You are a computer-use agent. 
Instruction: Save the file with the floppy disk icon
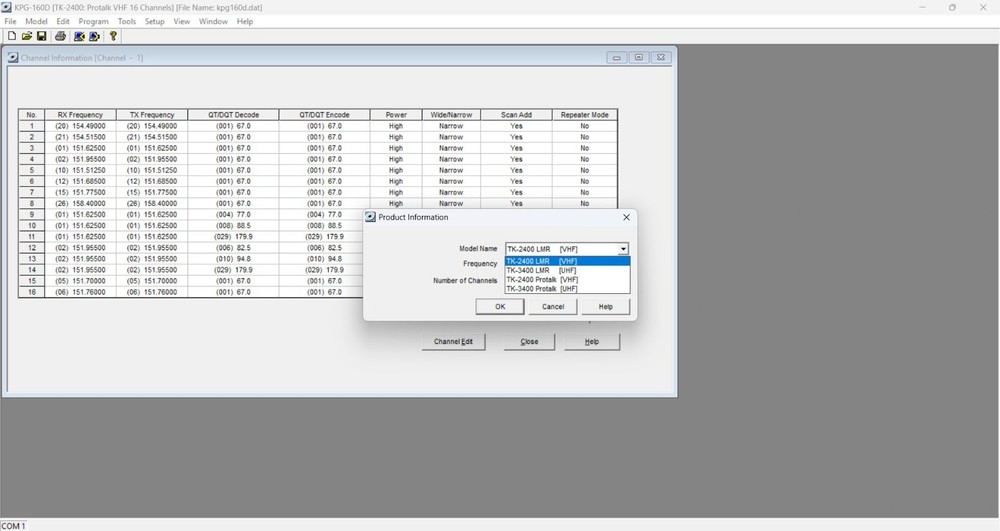pyautogui.click(x=41, y=36)
